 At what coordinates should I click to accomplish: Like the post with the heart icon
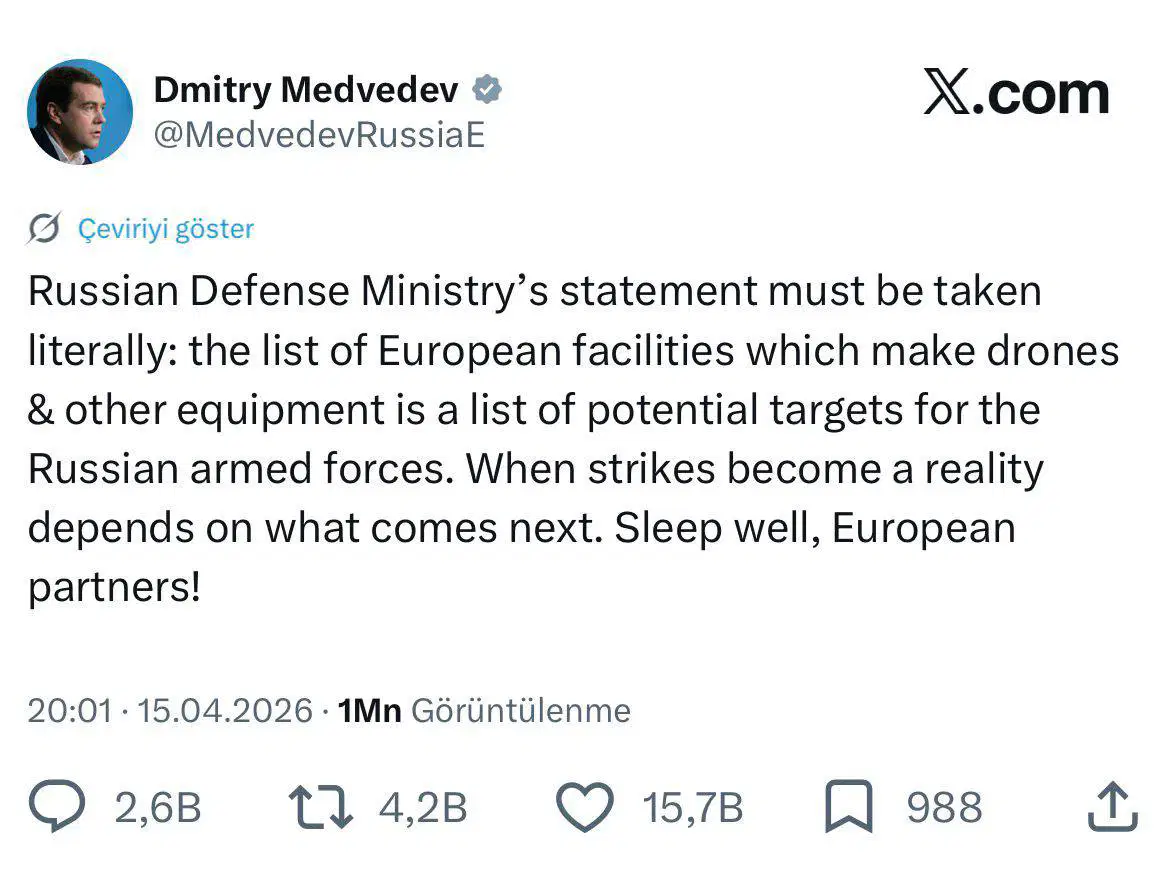584,808
